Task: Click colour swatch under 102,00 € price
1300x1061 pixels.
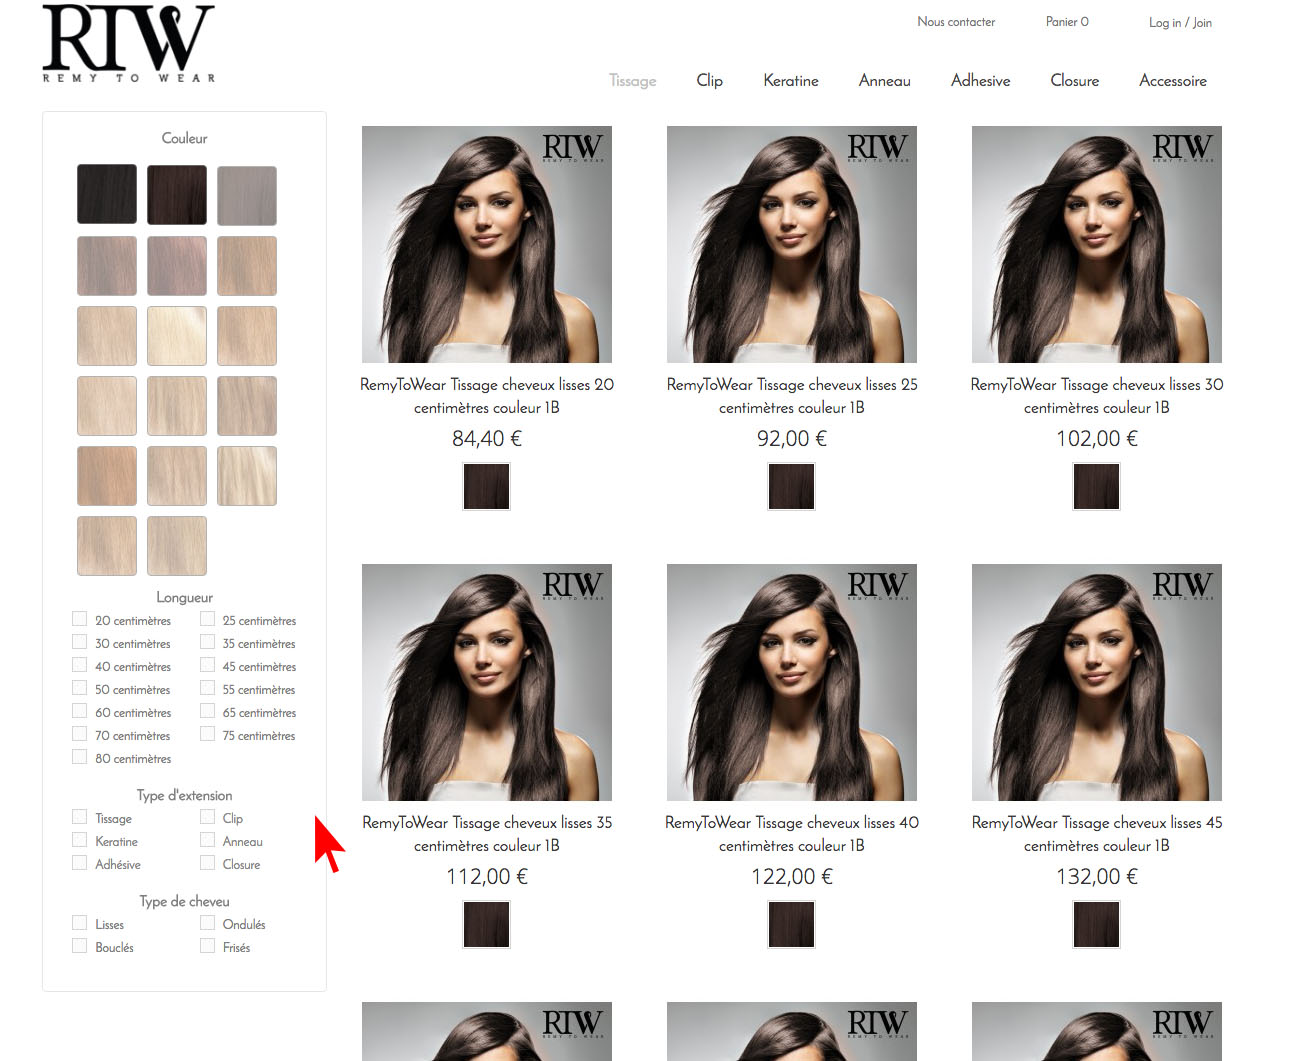Action: click(x=1097, y=486)
